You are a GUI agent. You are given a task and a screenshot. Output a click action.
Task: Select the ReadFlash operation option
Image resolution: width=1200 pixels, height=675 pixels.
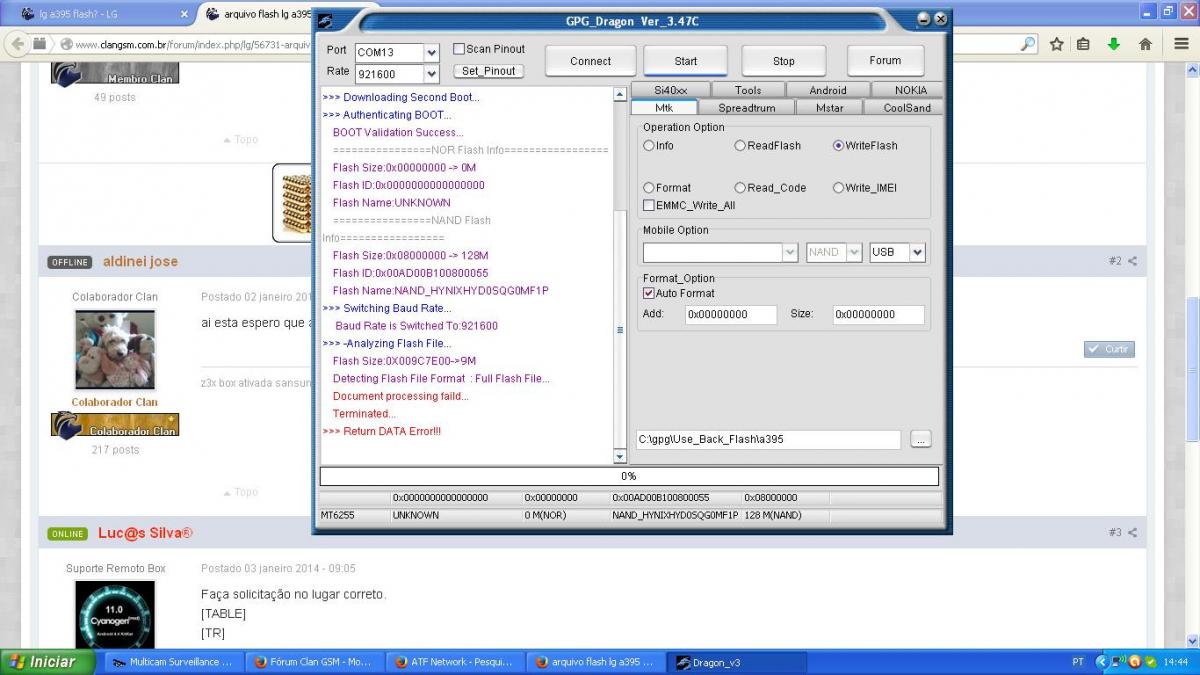740,146
